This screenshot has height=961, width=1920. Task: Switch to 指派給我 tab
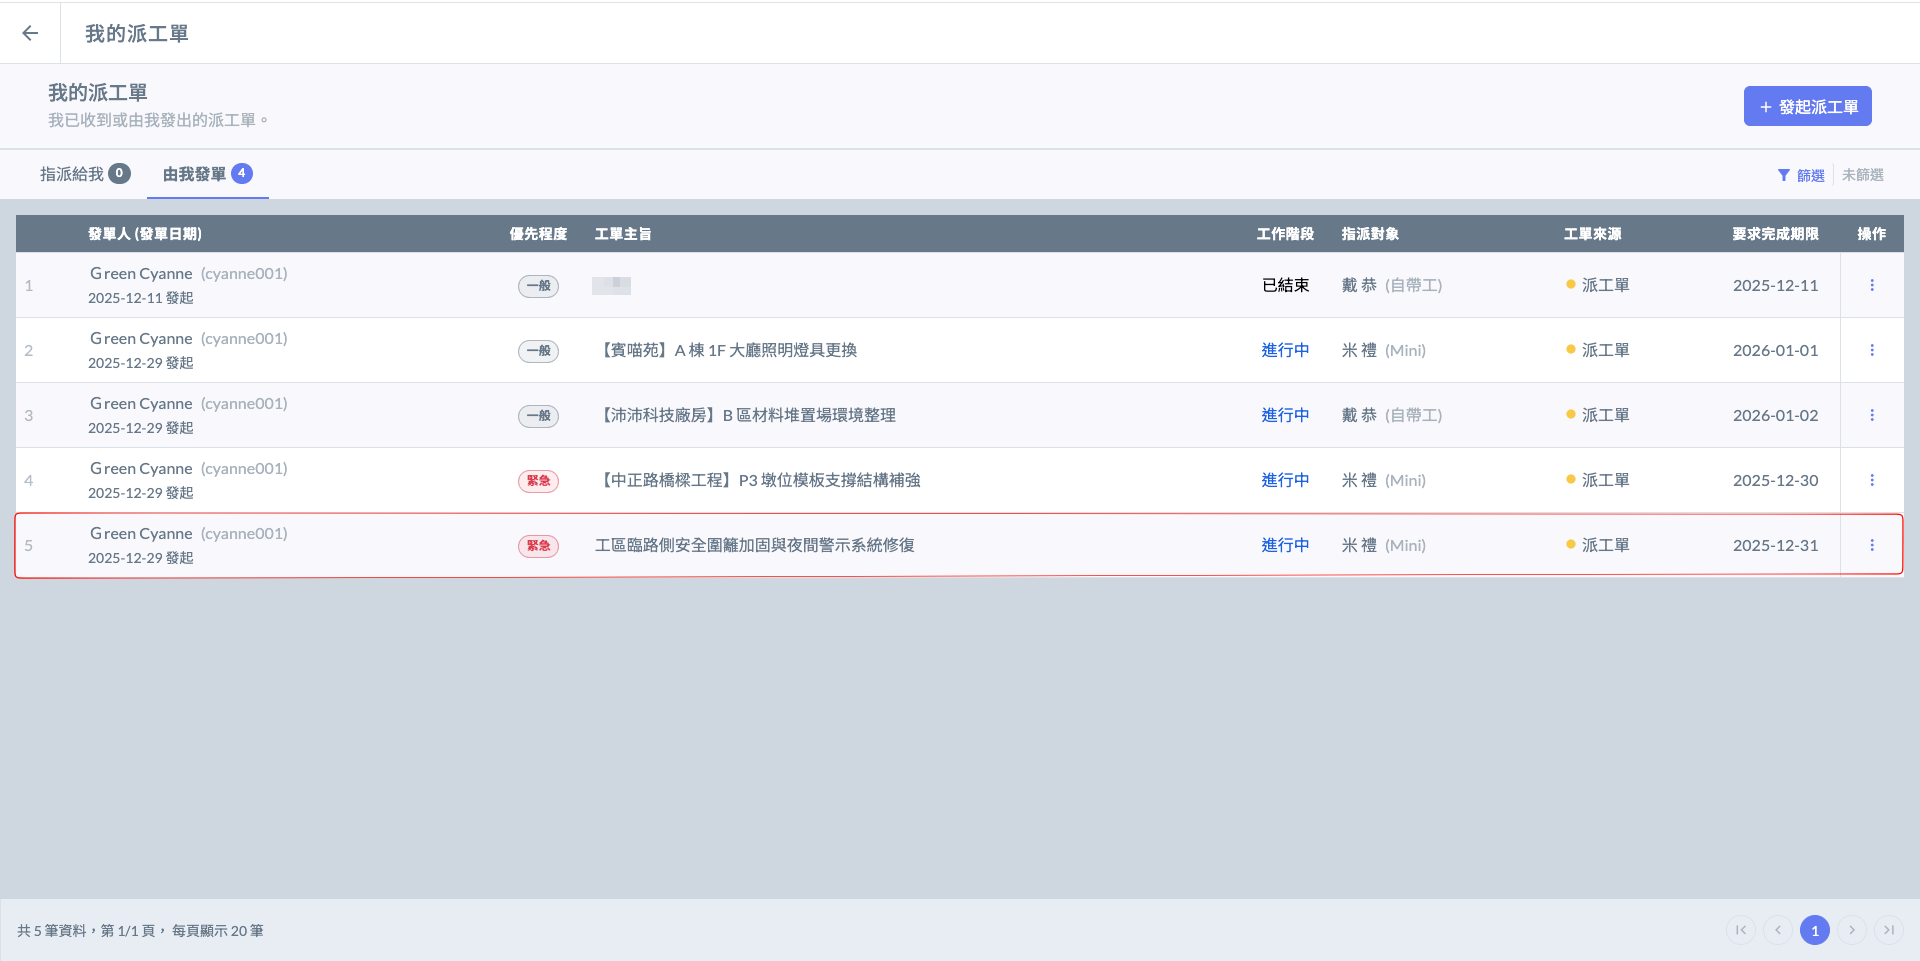coord(84,174)
